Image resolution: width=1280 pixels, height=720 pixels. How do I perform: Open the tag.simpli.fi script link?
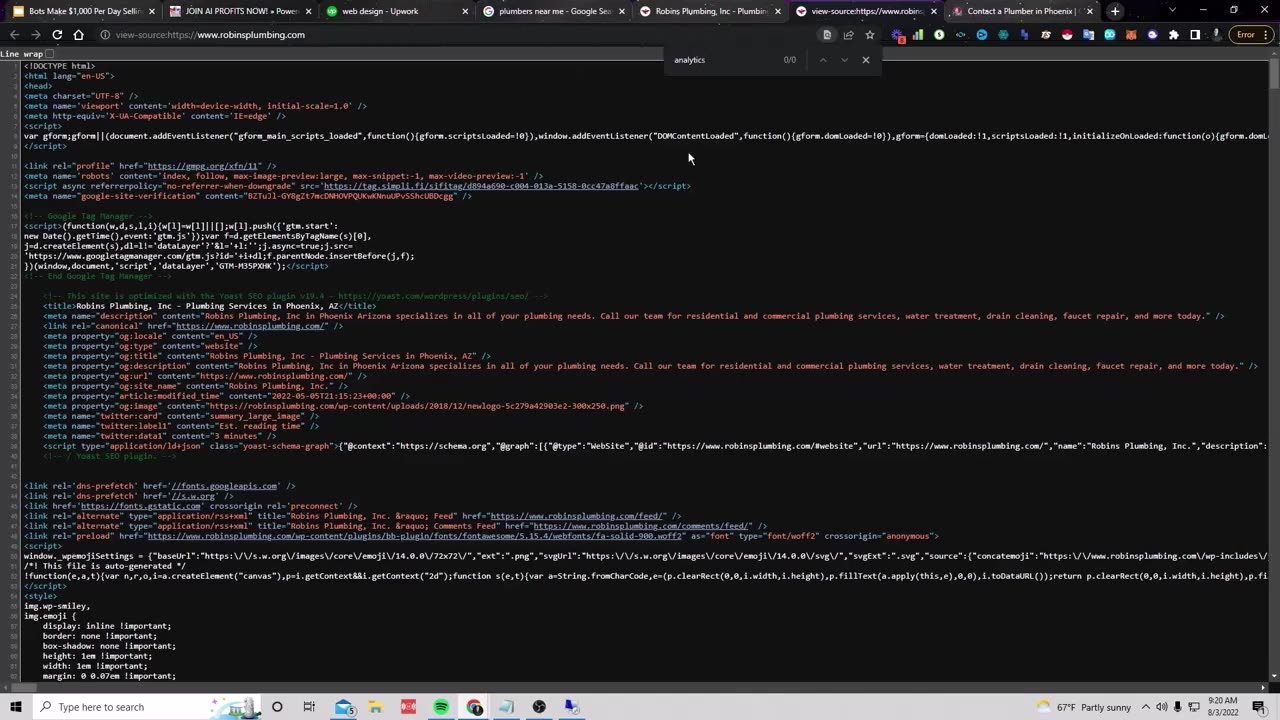[x=481, y=186]
